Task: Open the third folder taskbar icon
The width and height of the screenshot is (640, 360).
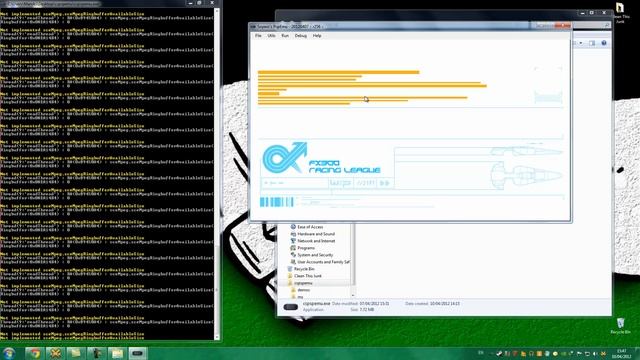Action: tap(76, 353)
